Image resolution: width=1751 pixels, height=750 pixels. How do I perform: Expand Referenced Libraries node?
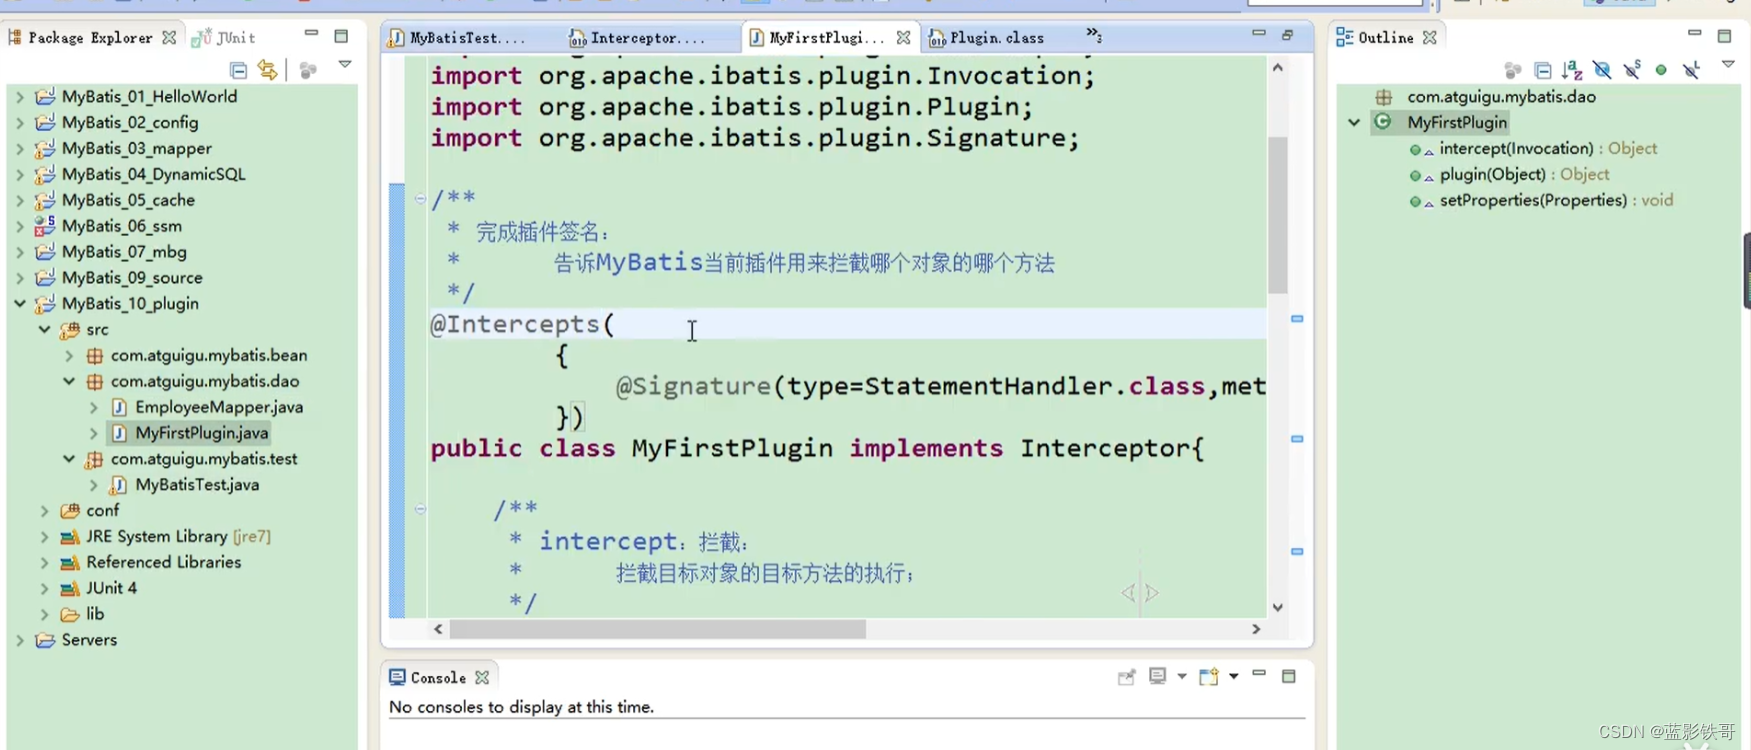coord(45,562)
